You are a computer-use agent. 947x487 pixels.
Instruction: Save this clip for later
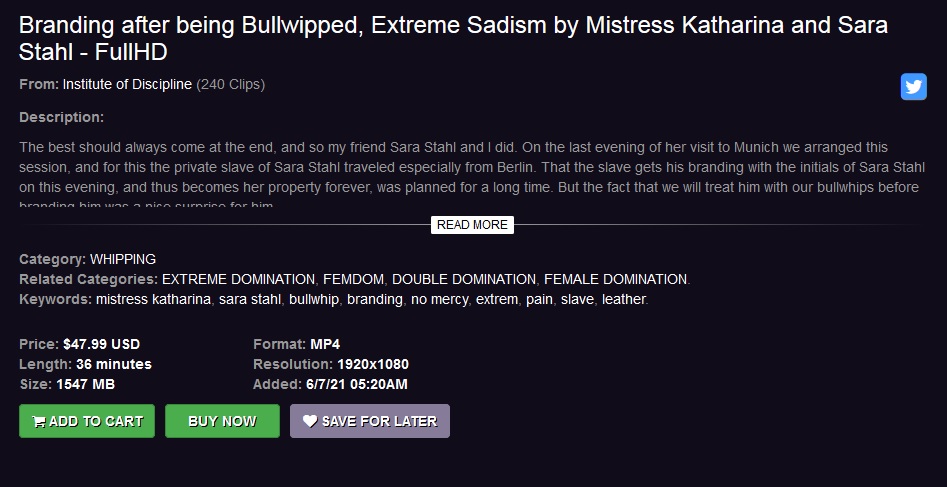[370, 421]
